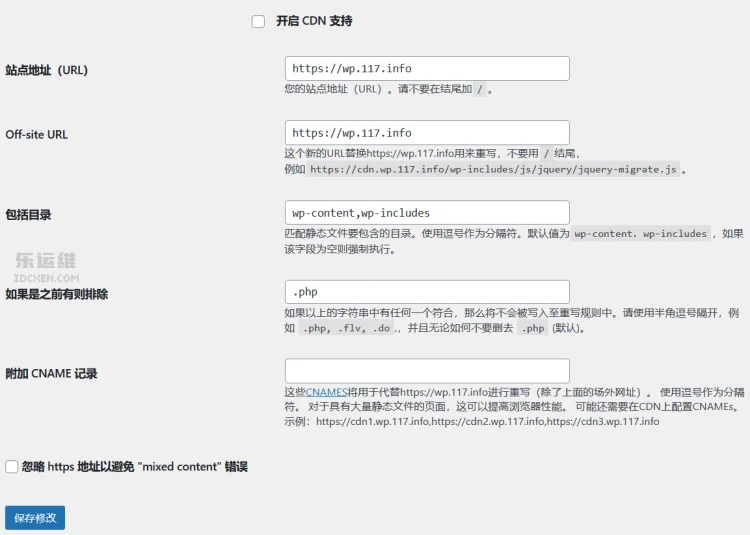Enable the 开启 CDN 支持 checkbox
The height and width of the screenshot is (535, 750).
click(x=258, y=21)
